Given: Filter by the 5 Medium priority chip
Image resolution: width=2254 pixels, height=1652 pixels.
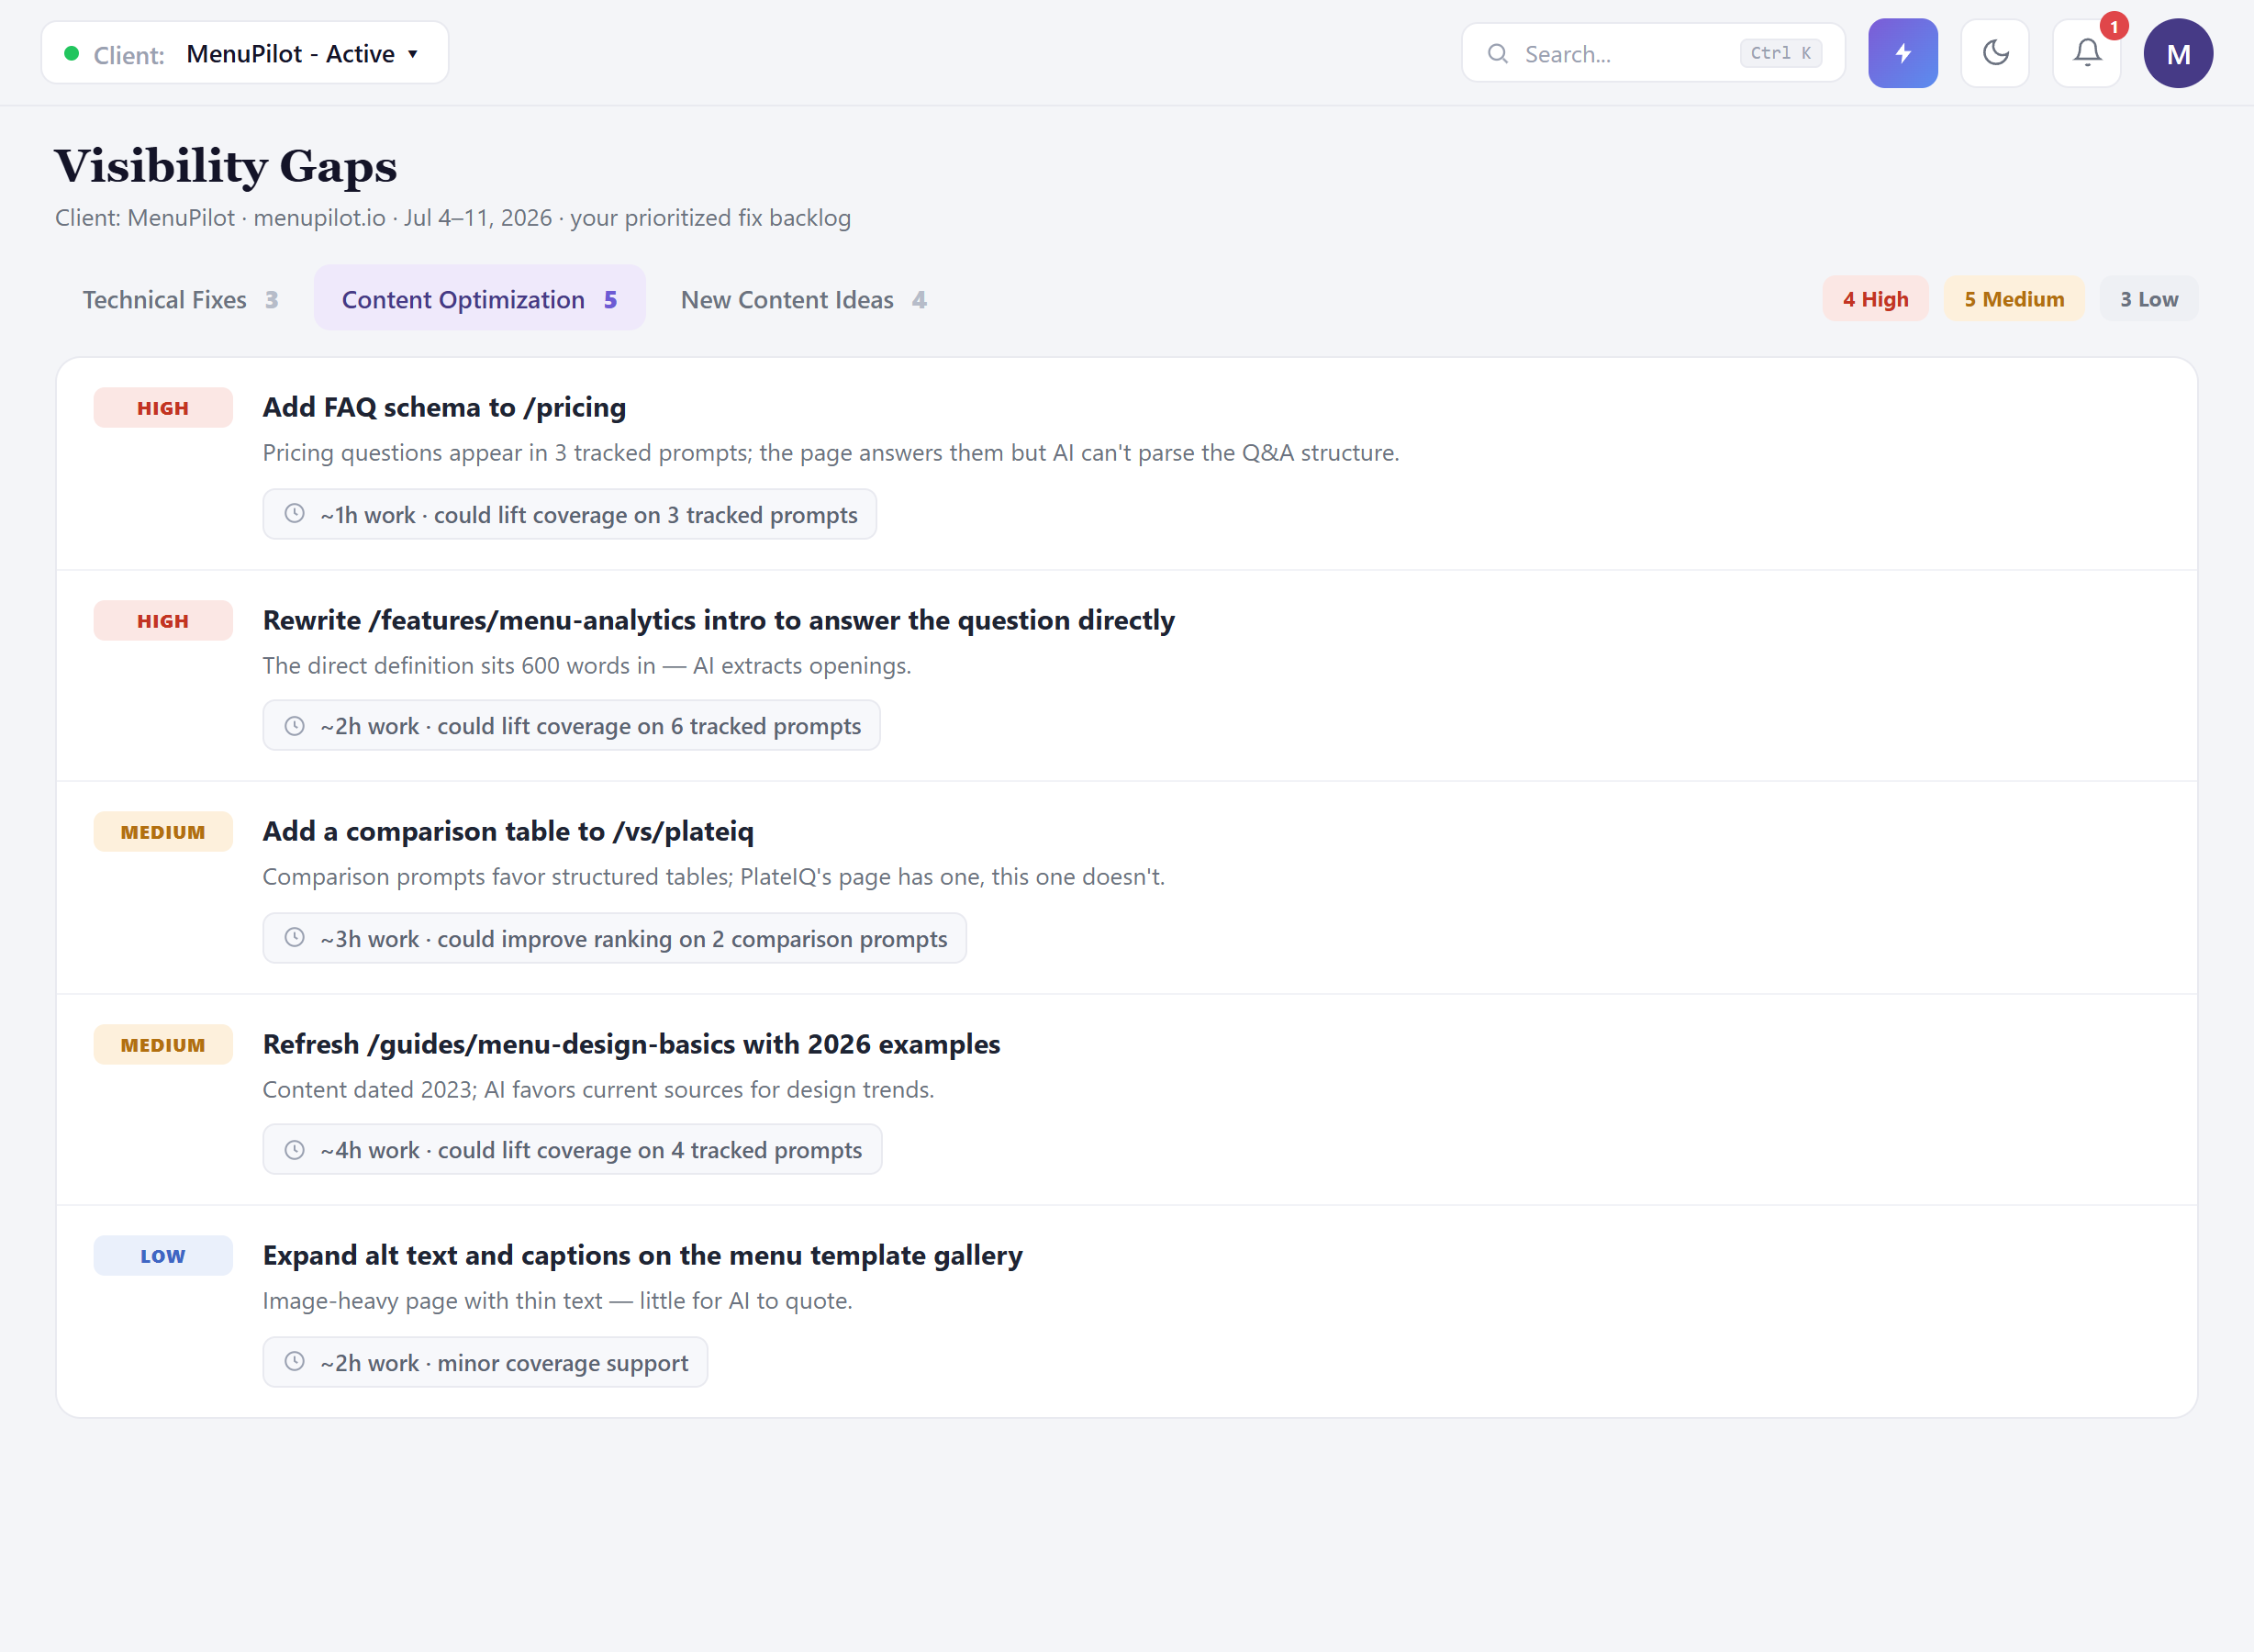Looking at the screenshot, I should 2013,299.
